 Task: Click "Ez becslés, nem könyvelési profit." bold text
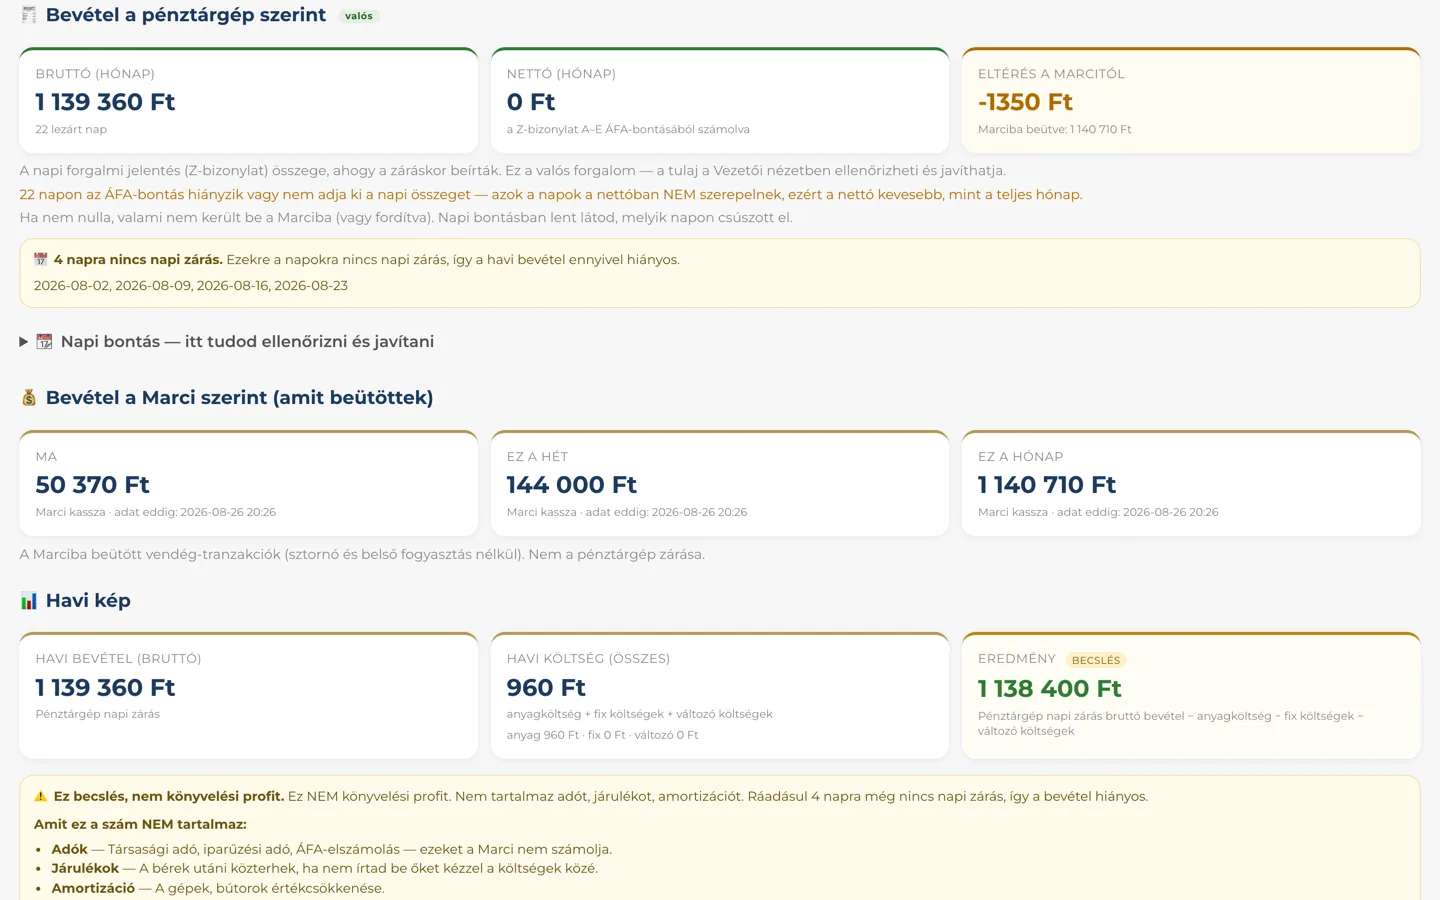pos(169,797)
